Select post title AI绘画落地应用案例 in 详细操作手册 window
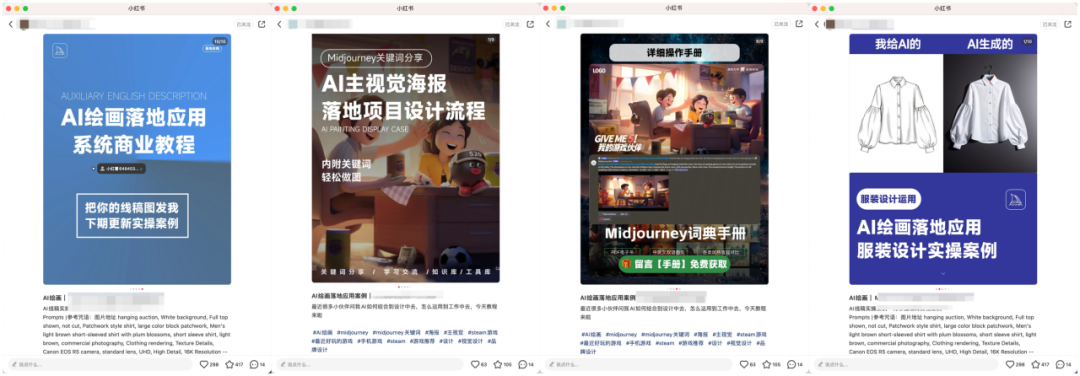1080x376 pixels. [x=608, y=298]
